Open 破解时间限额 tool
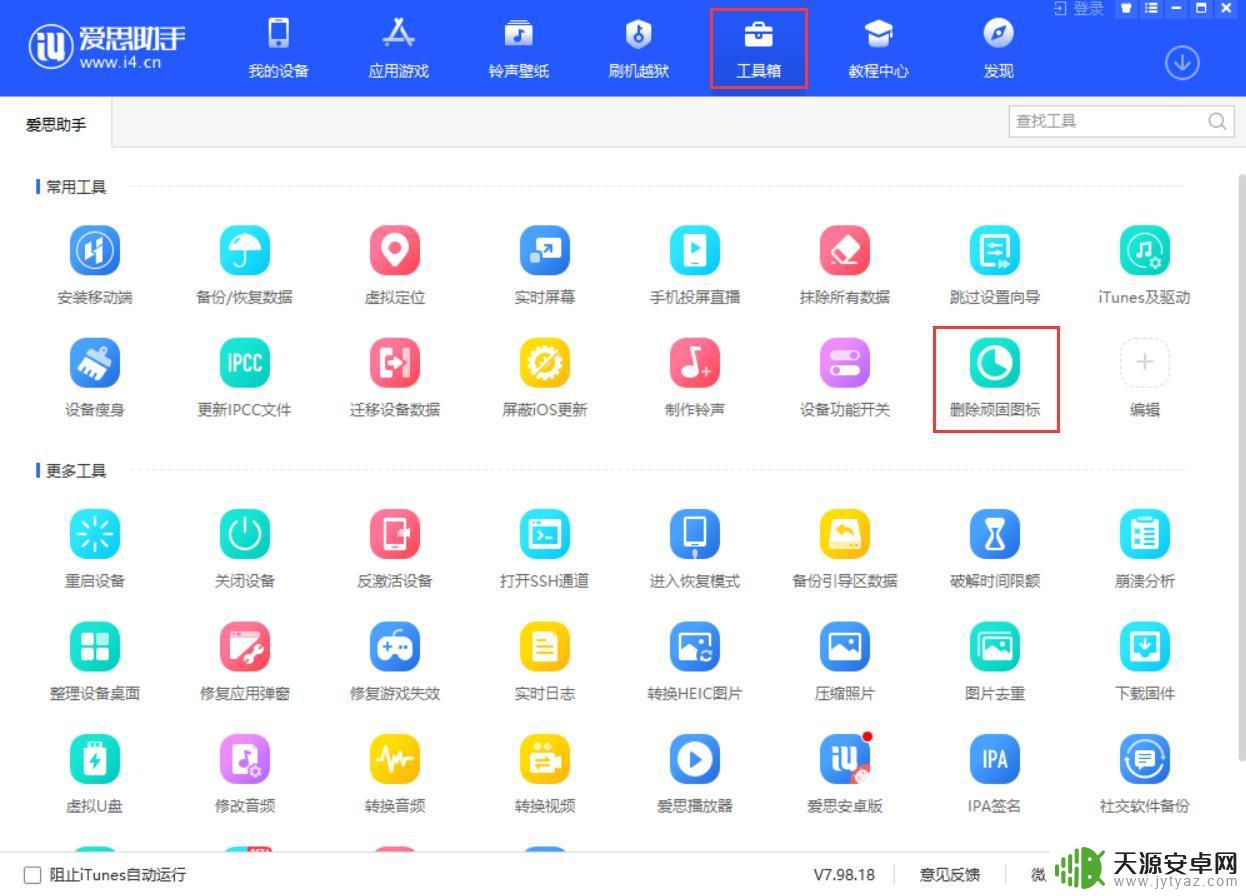 [x=995, y=534]
